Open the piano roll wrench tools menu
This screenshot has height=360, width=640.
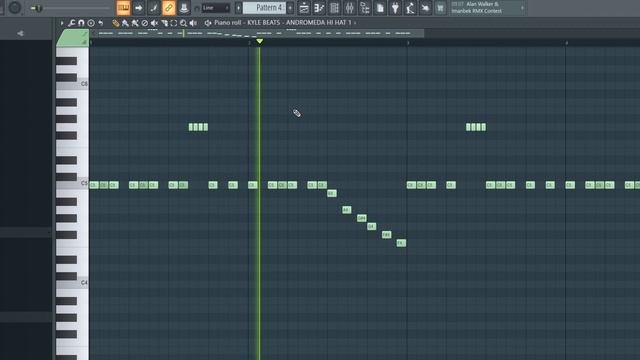click(x=72, y=23)
